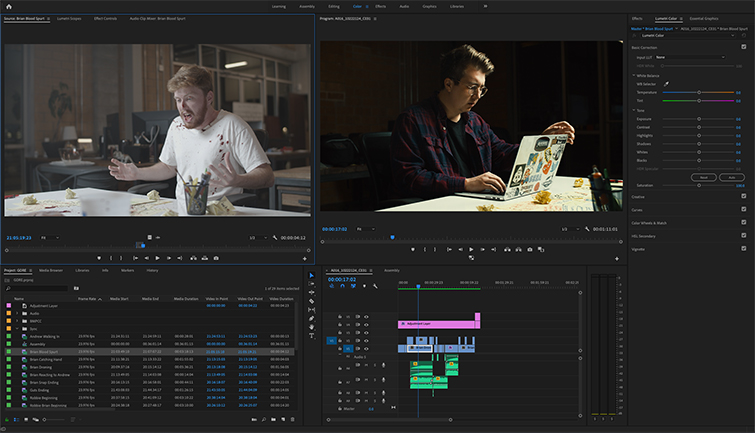
Task: Collapse White Balance section
Action: 634,76
